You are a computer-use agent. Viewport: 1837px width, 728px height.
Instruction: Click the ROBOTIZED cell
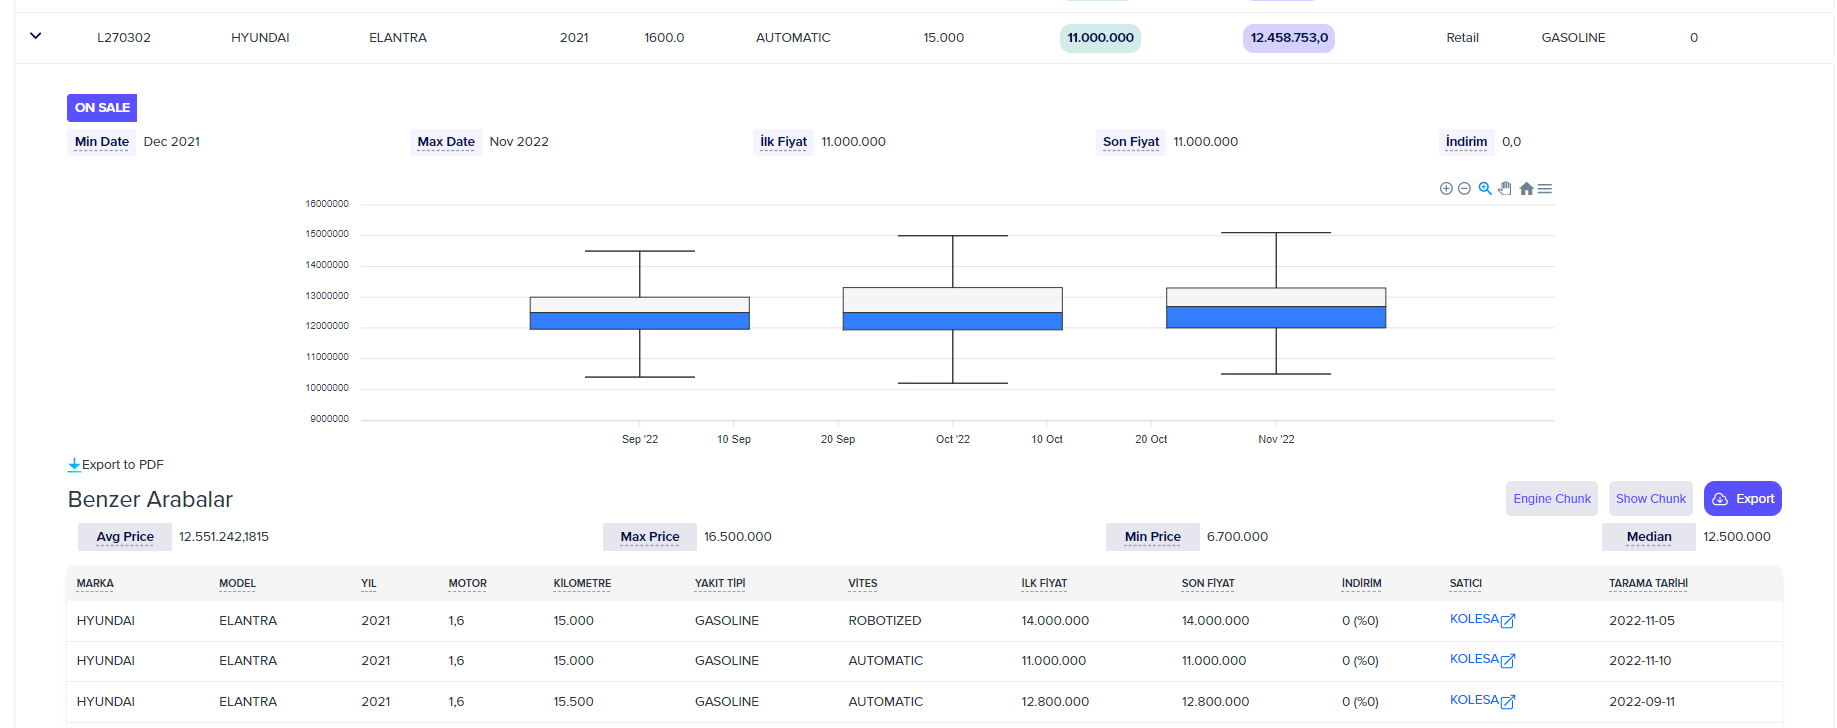[885, 621]
